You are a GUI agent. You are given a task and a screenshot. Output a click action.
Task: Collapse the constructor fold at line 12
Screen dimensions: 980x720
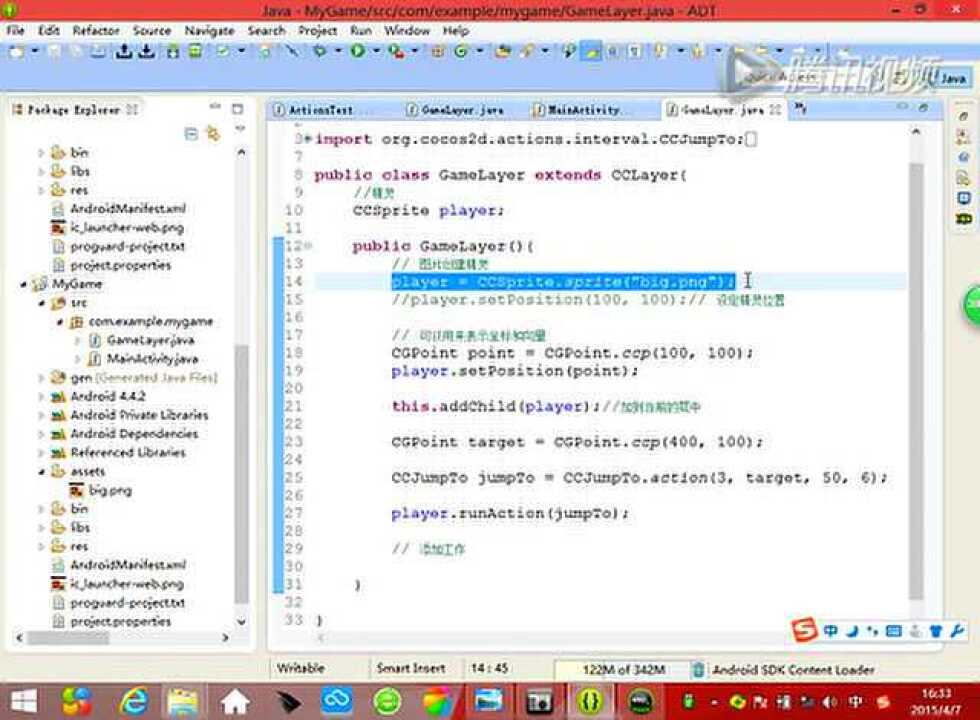point(308,246)
